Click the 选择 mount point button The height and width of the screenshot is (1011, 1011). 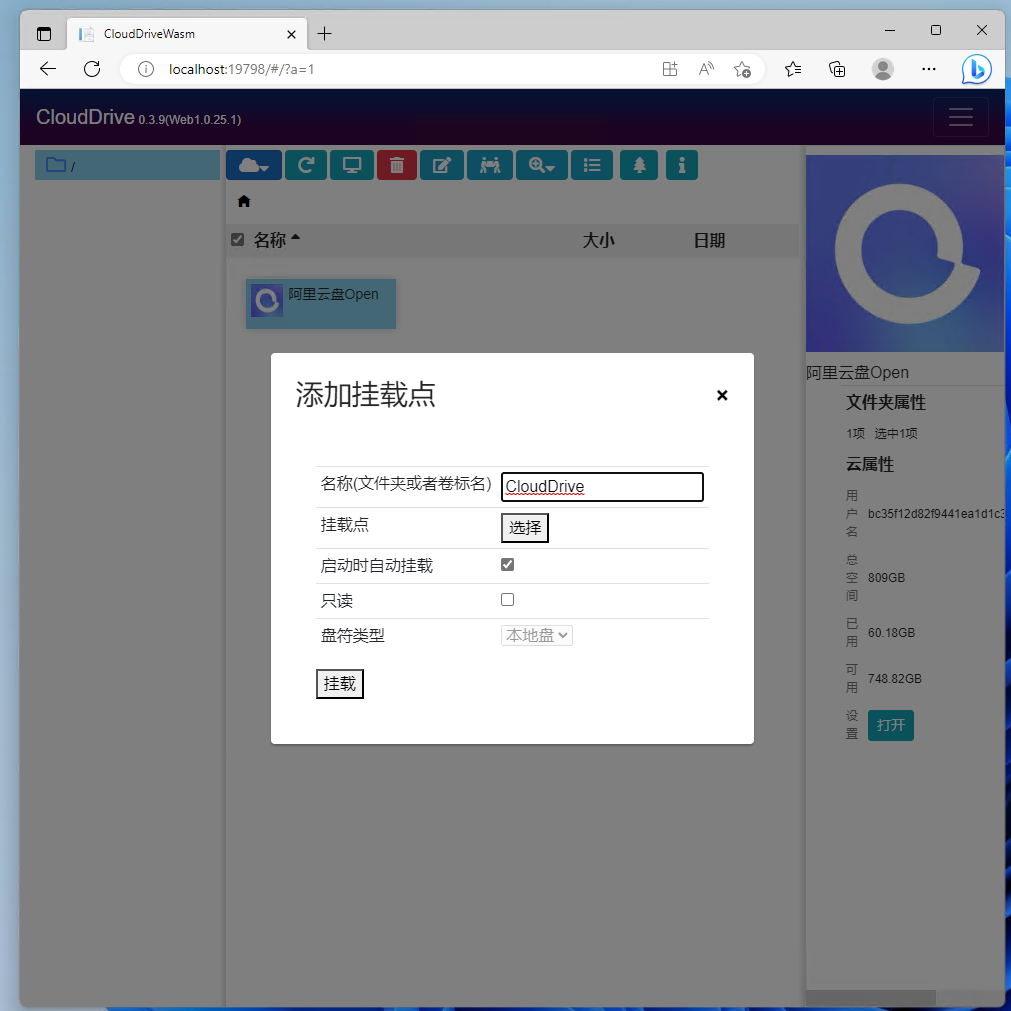coord(524,527)
